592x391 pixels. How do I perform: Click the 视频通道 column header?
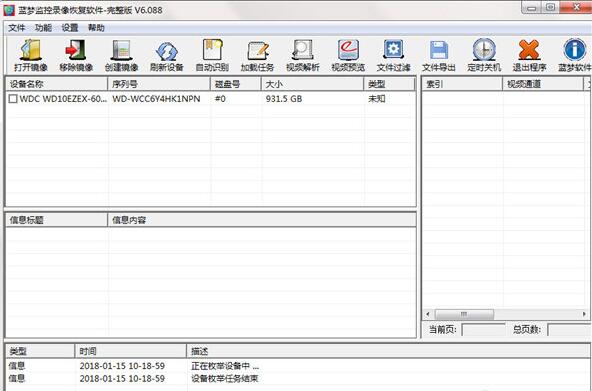[543, 84]
